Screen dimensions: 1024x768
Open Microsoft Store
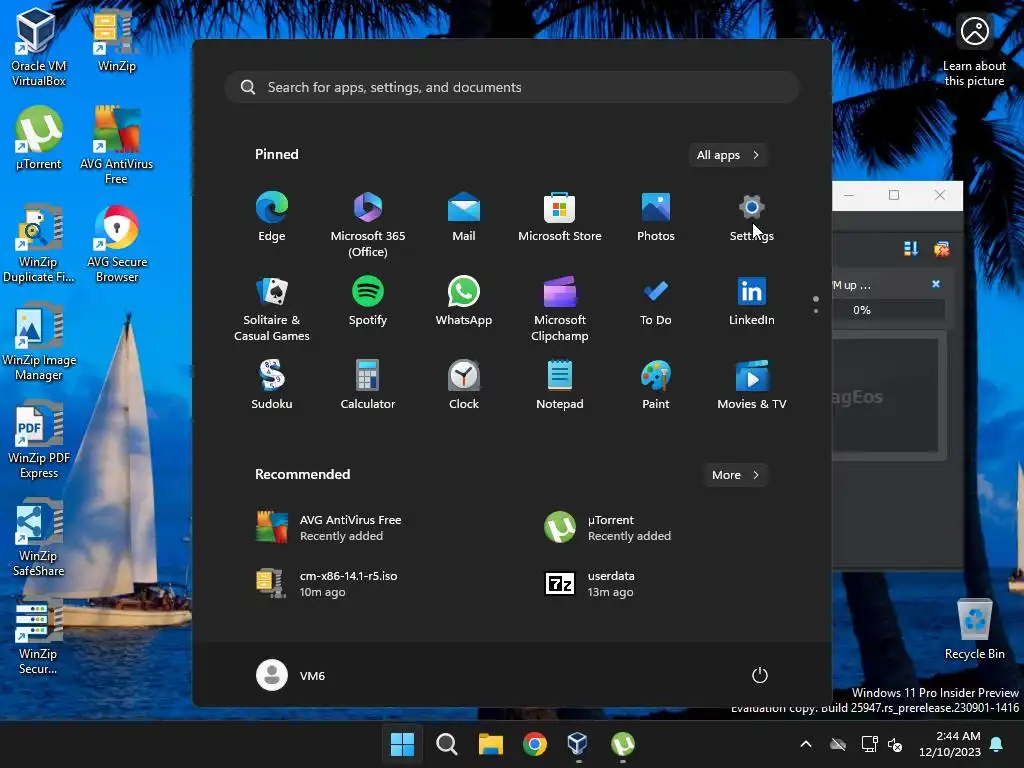coord(560,217)
